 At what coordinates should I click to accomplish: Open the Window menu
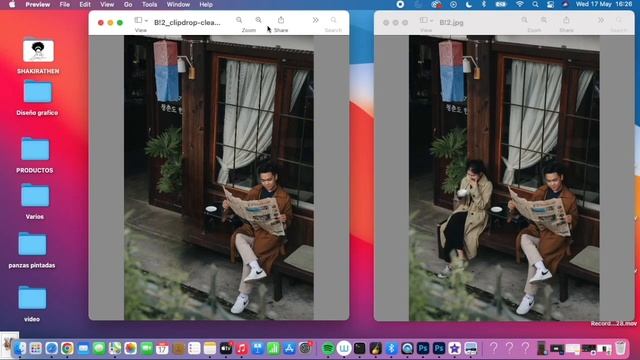178,4
